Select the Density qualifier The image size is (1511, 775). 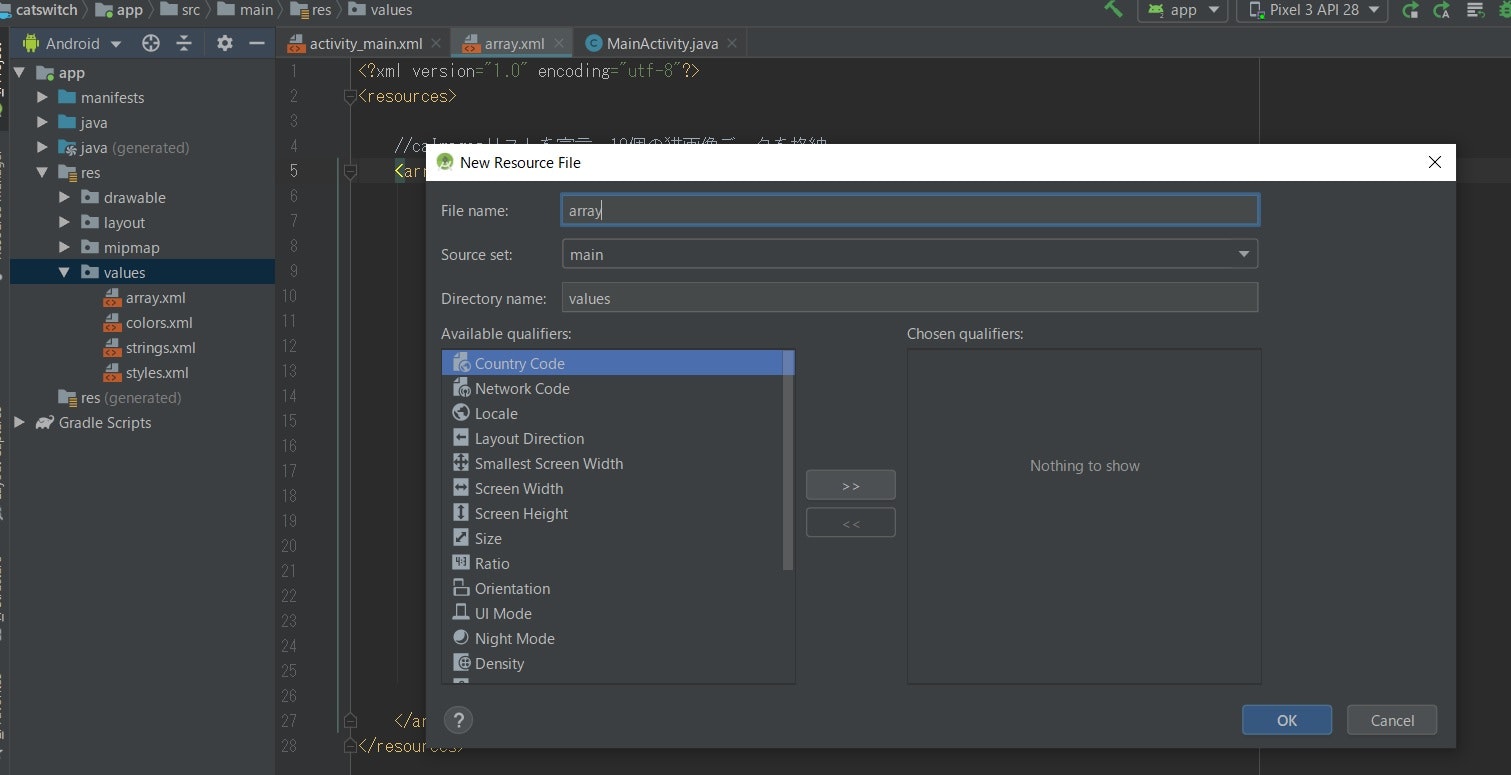[x=613, y=663]
